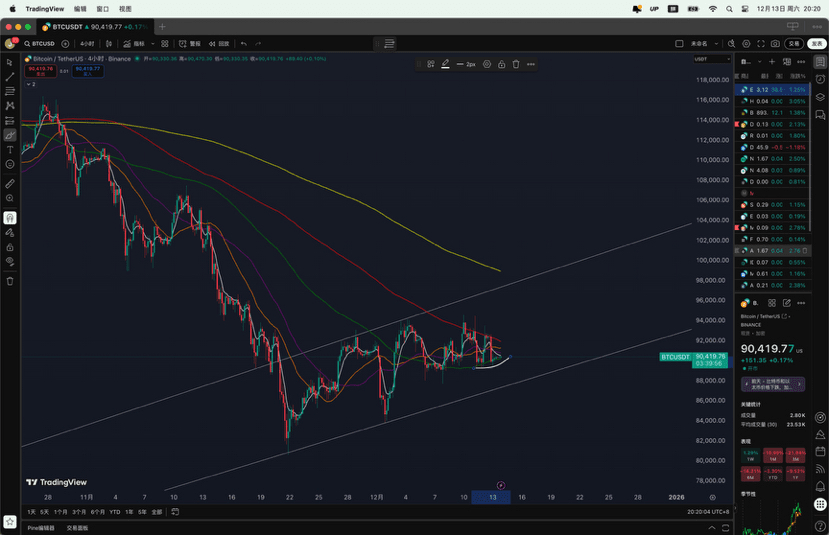Select the cursor arrow tool in left toolbar
829x535 pixels.
tap(10, 62)
